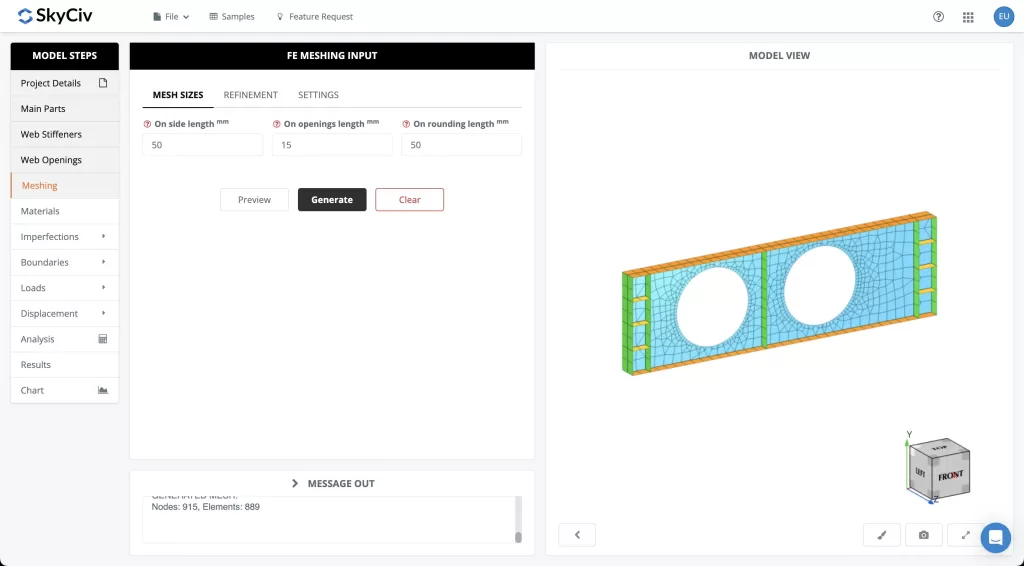Select the Analysis step
Viewport: 1024px width, 566px height.
click(x=65, y=339)
